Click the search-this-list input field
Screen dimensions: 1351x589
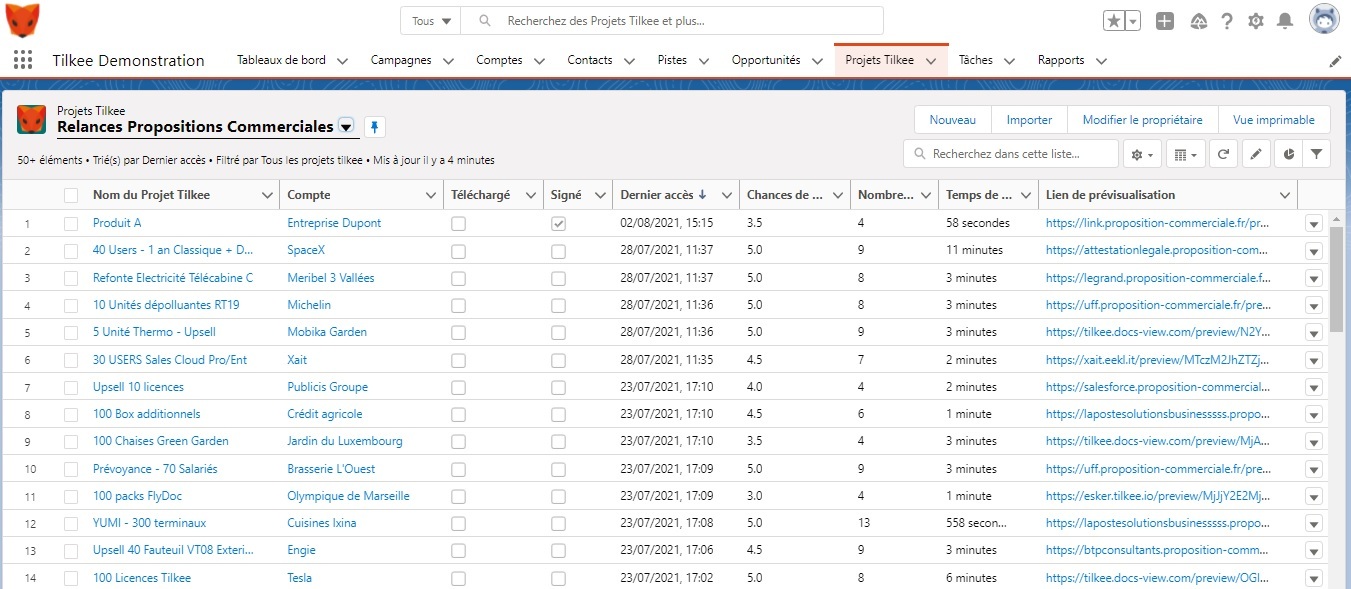(x=1010, y=153)
